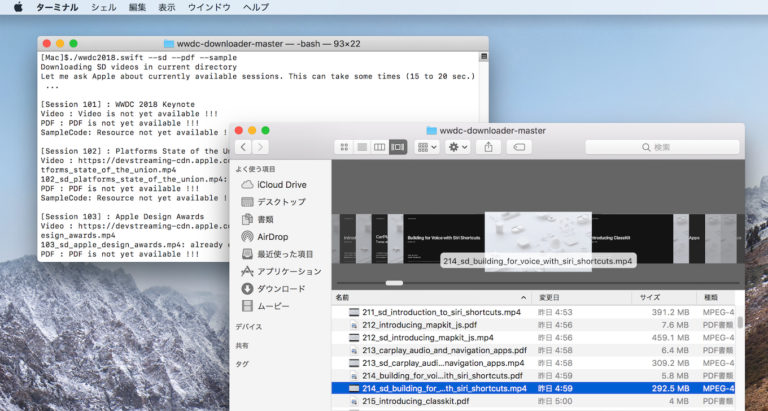
Task: Click Terminal line '[Session 103] : Apple Design Awards'
Action: tap(122, 217)
